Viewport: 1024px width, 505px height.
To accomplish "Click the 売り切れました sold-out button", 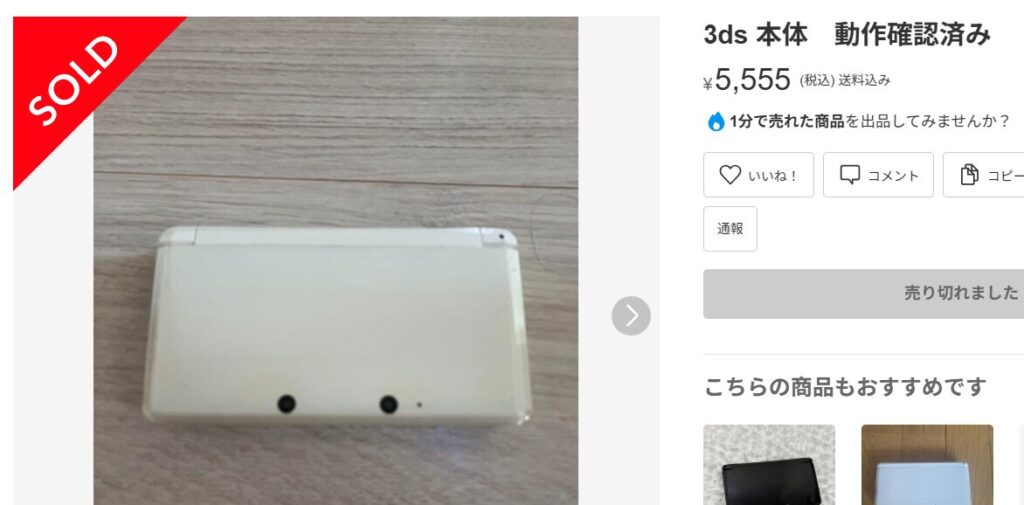I will coord(863,293).
